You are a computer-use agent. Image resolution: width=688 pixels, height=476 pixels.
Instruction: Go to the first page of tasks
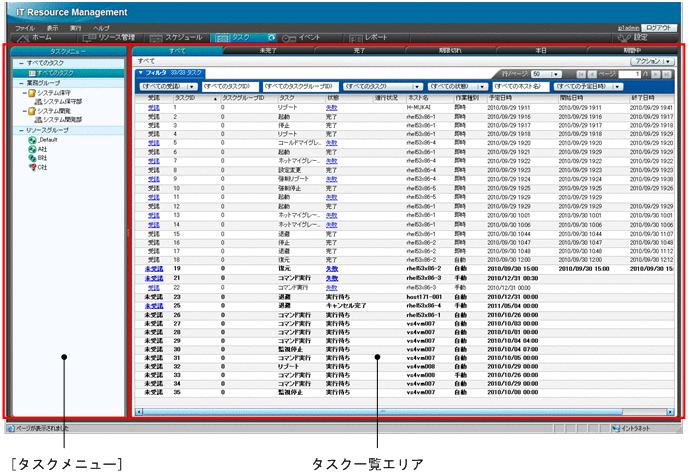[581, 75]
